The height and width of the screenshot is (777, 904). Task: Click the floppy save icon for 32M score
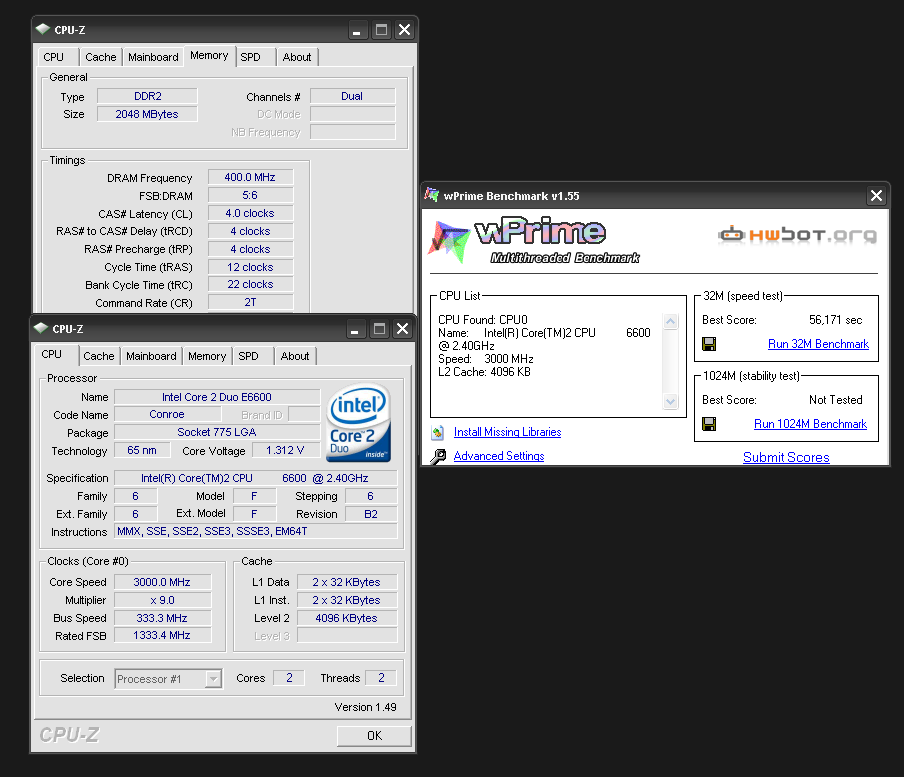click(x=709, y=344)
